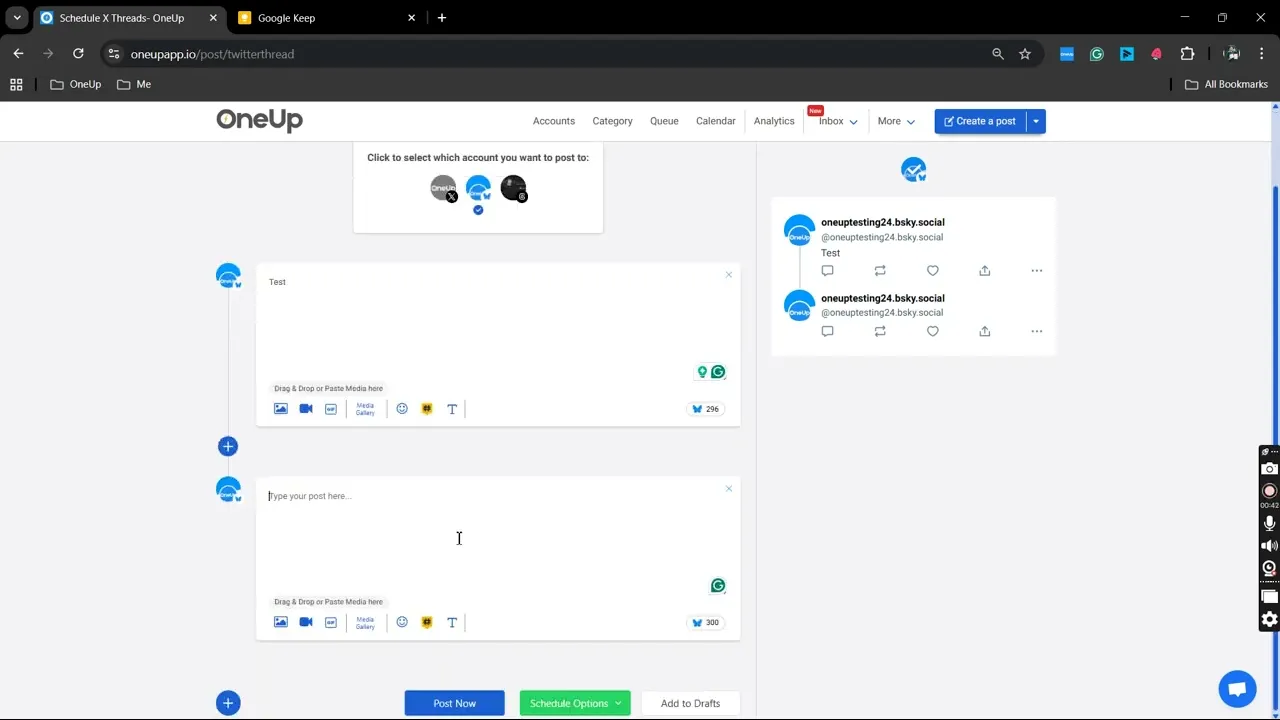Select the Threads account avatar
Image resolution: width=1280 pixels, height=720 pixels.
coord(513,188)
